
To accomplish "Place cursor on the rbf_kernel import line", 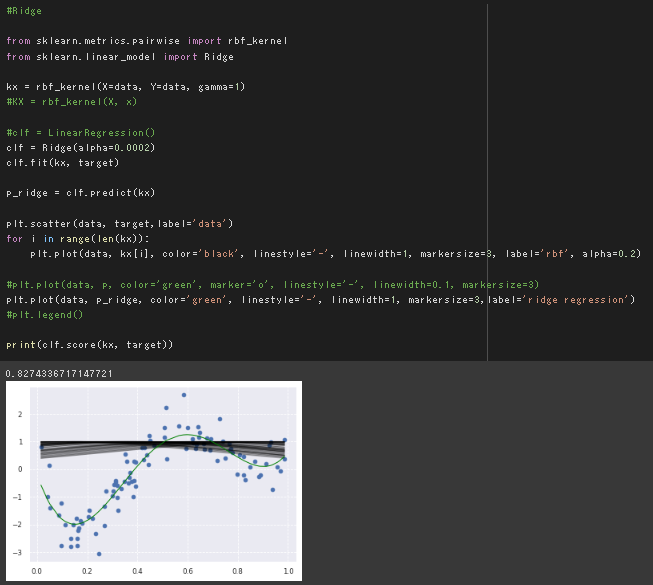I will pyautogui.click(x=147, y=41).
